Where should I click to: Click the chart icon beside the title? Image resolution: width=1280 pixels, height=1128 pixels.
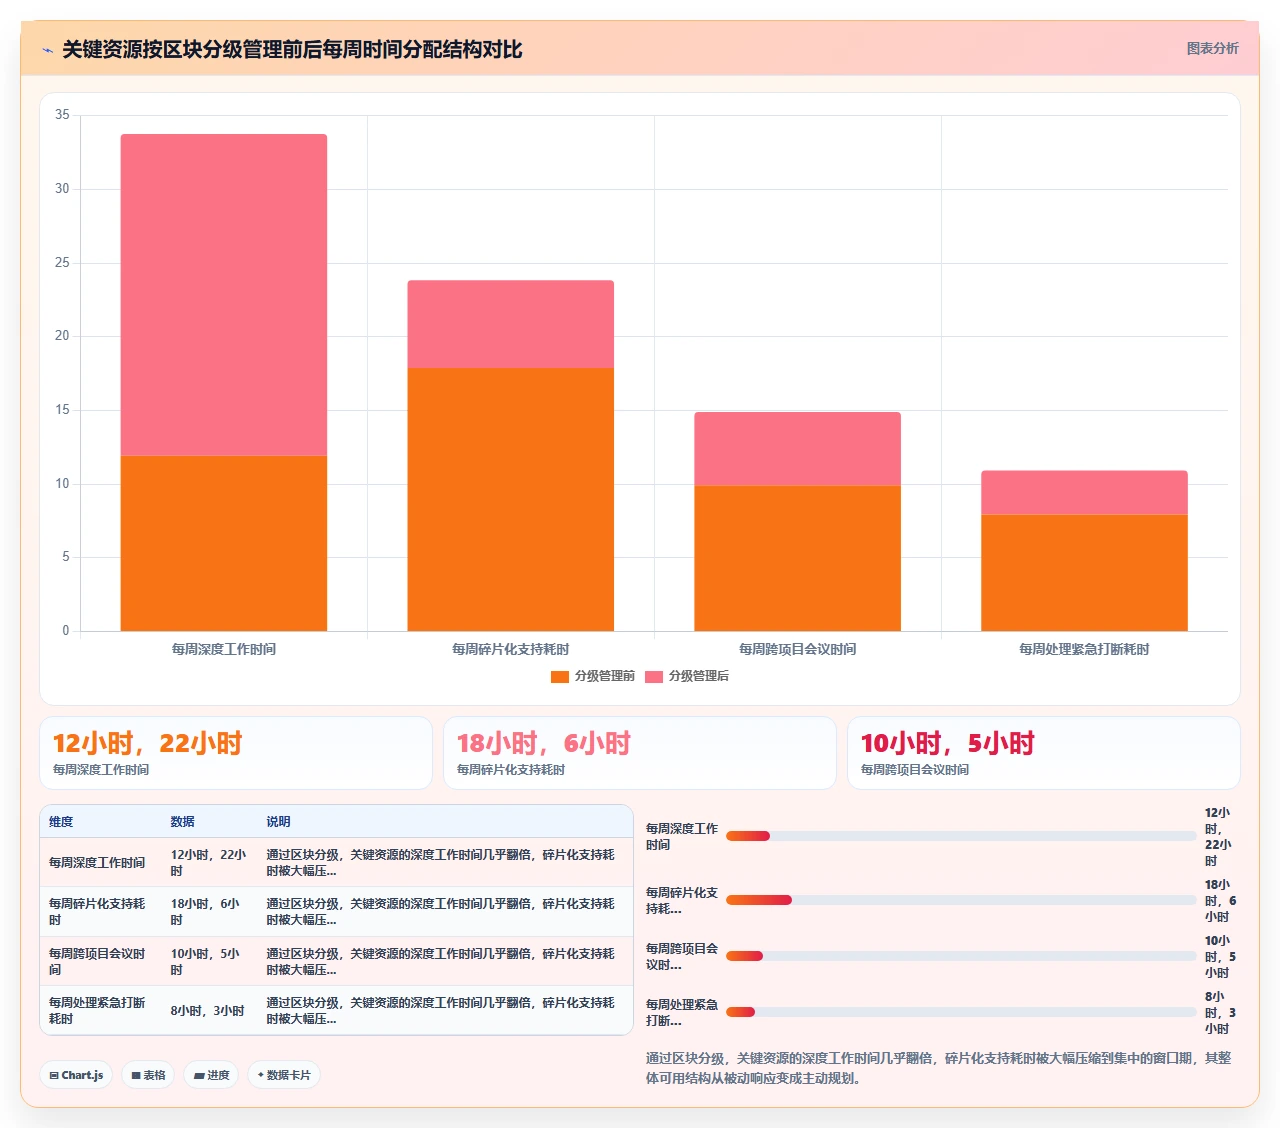coord(48,50)
